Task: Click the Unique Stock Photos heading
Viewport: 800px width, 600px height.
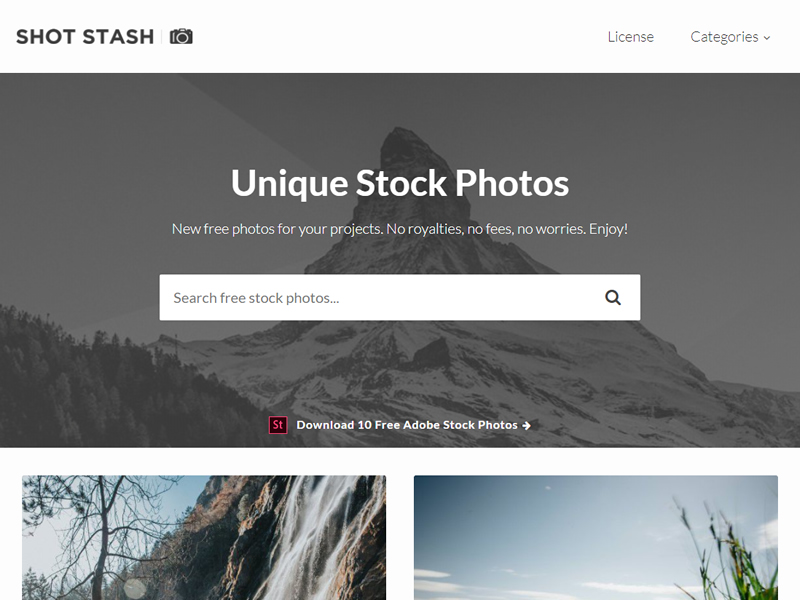Action: point(400,183)
